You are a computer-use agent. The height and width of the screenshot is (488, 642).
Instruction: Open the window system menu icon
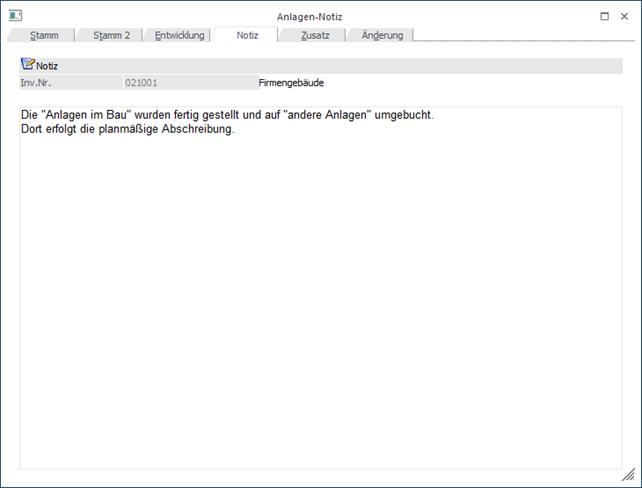(15, 16)
